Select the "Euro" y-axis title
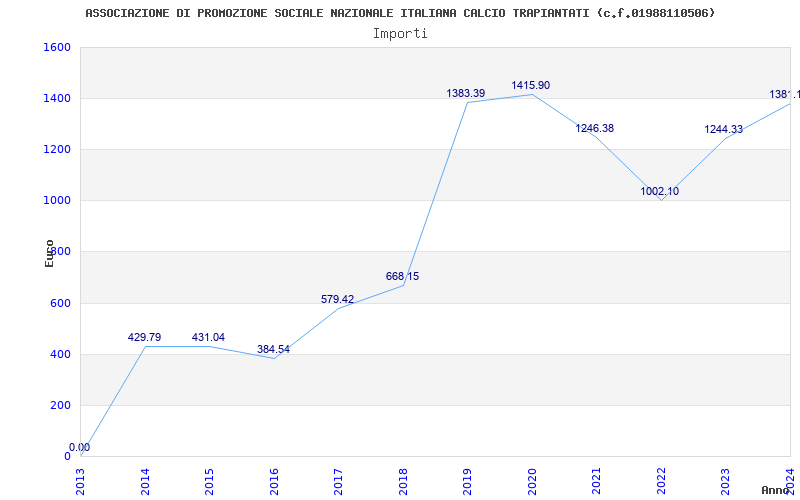 coord(49,252)
